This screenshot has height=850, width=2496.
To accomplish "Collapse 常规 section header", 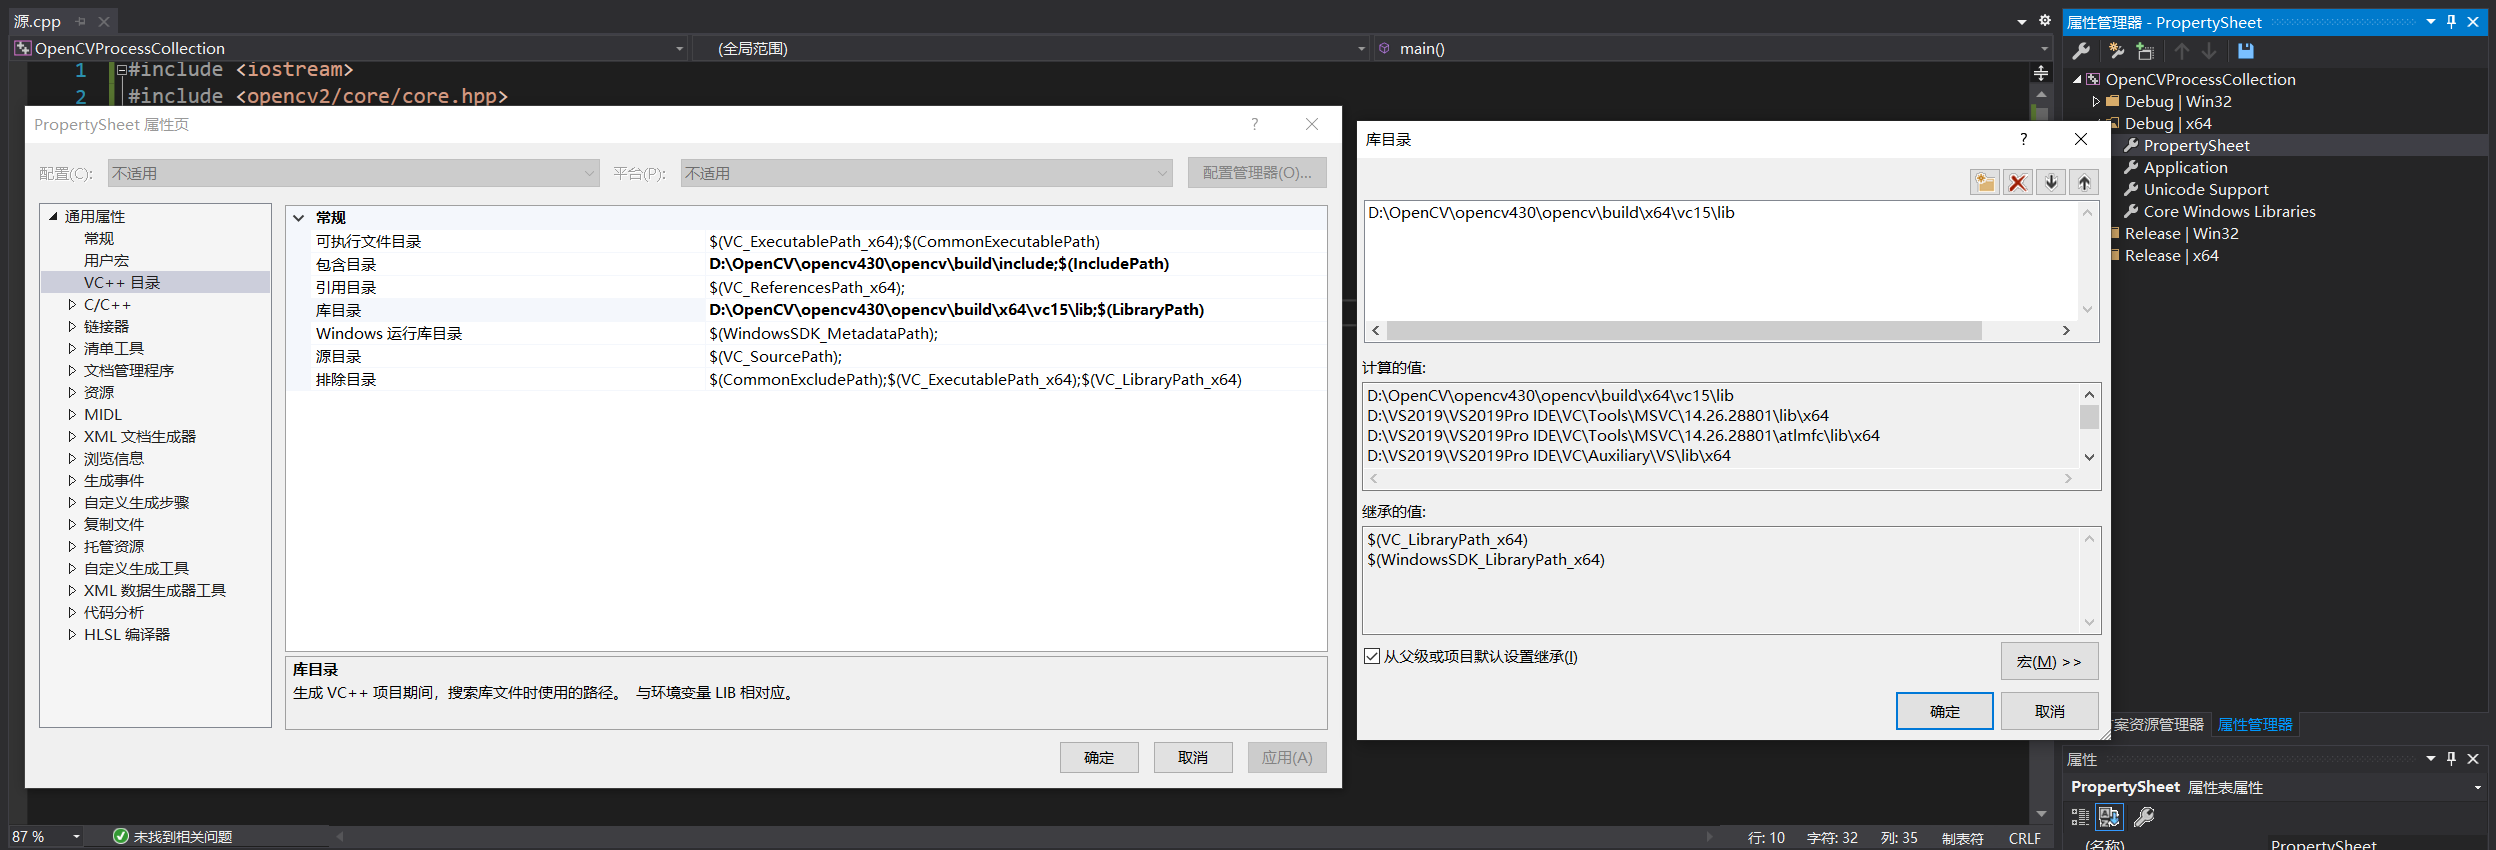I will [298, 217].
